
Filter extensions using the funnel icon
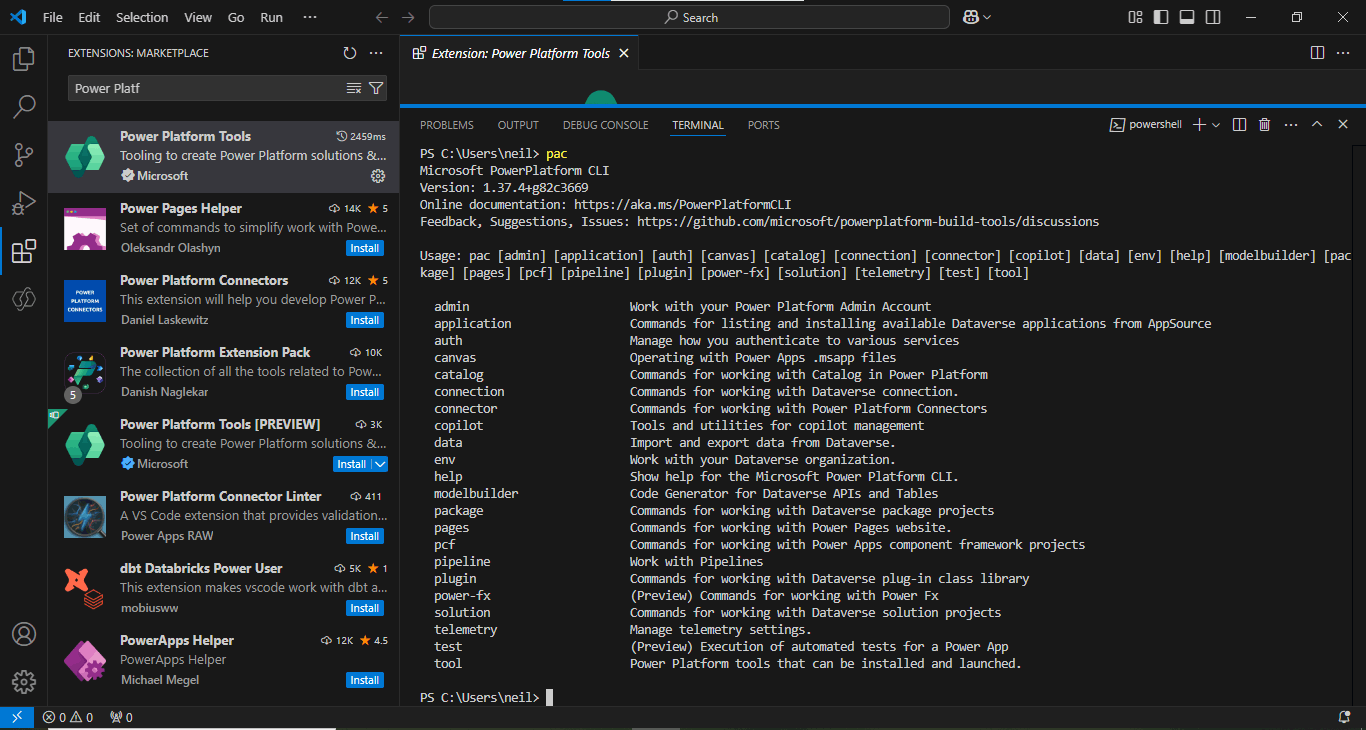click(376, 88)
